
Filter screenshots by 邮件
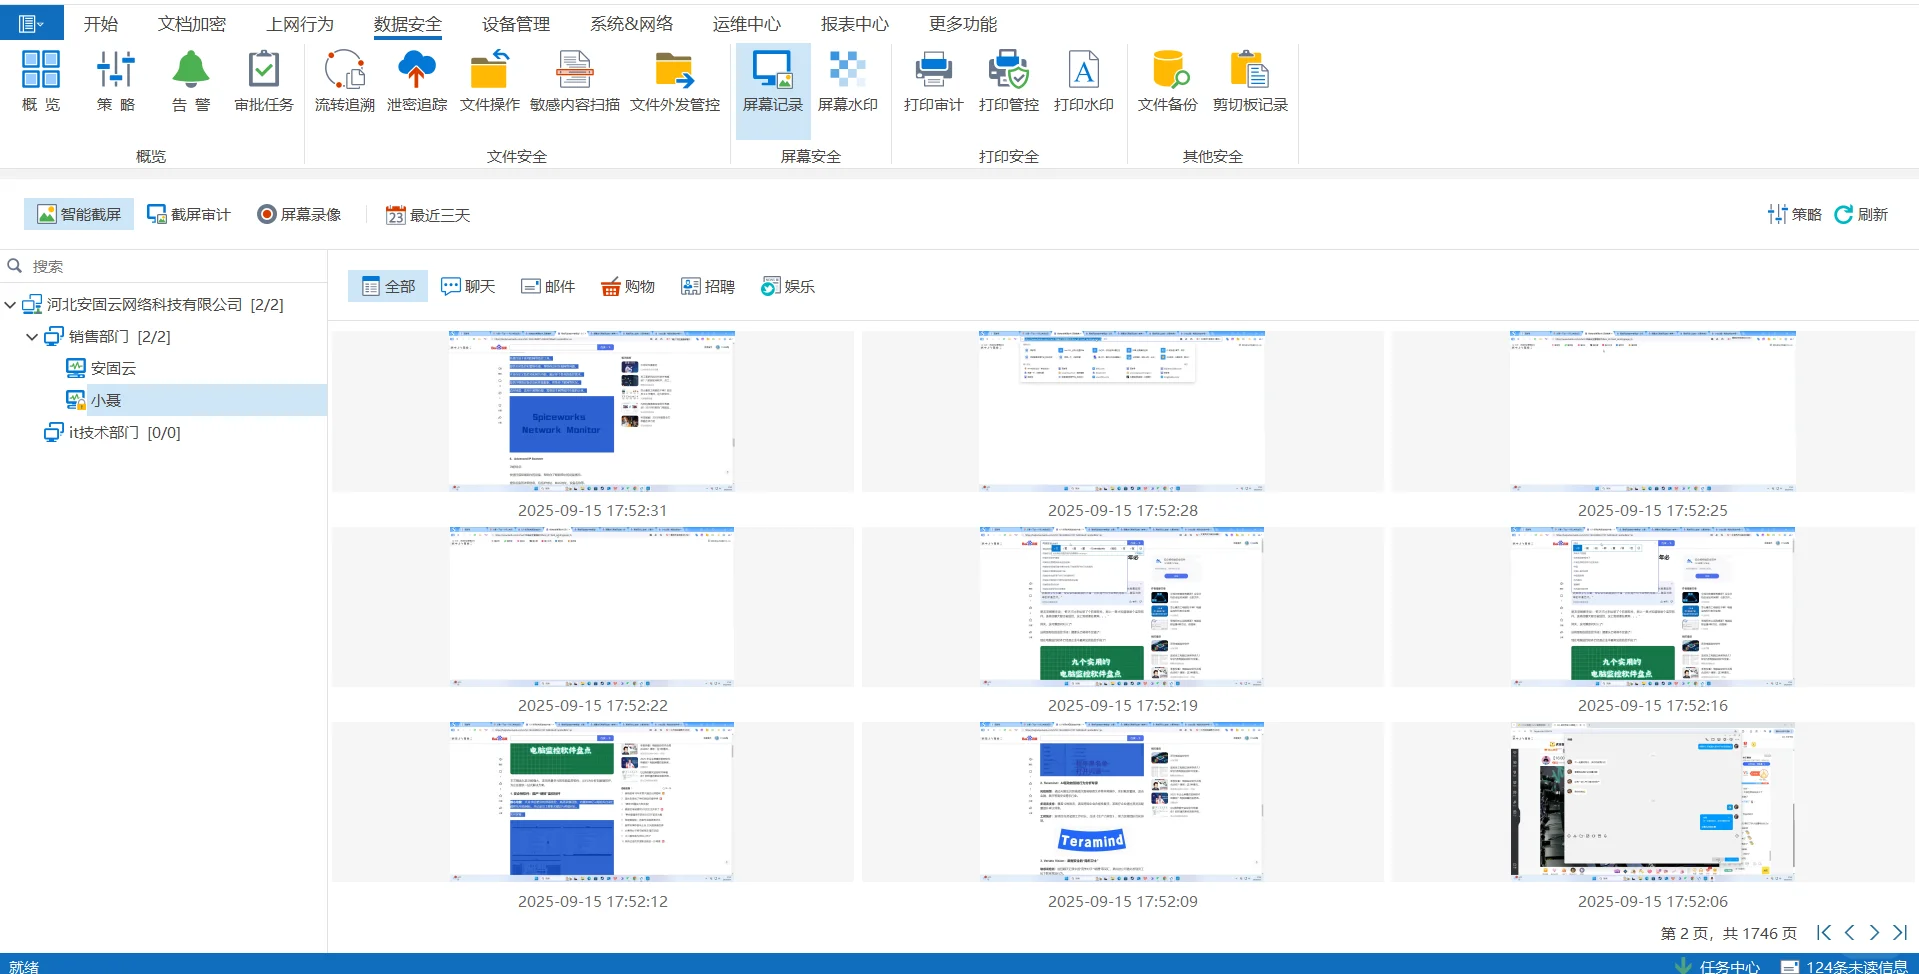click(x=548, y=286)
